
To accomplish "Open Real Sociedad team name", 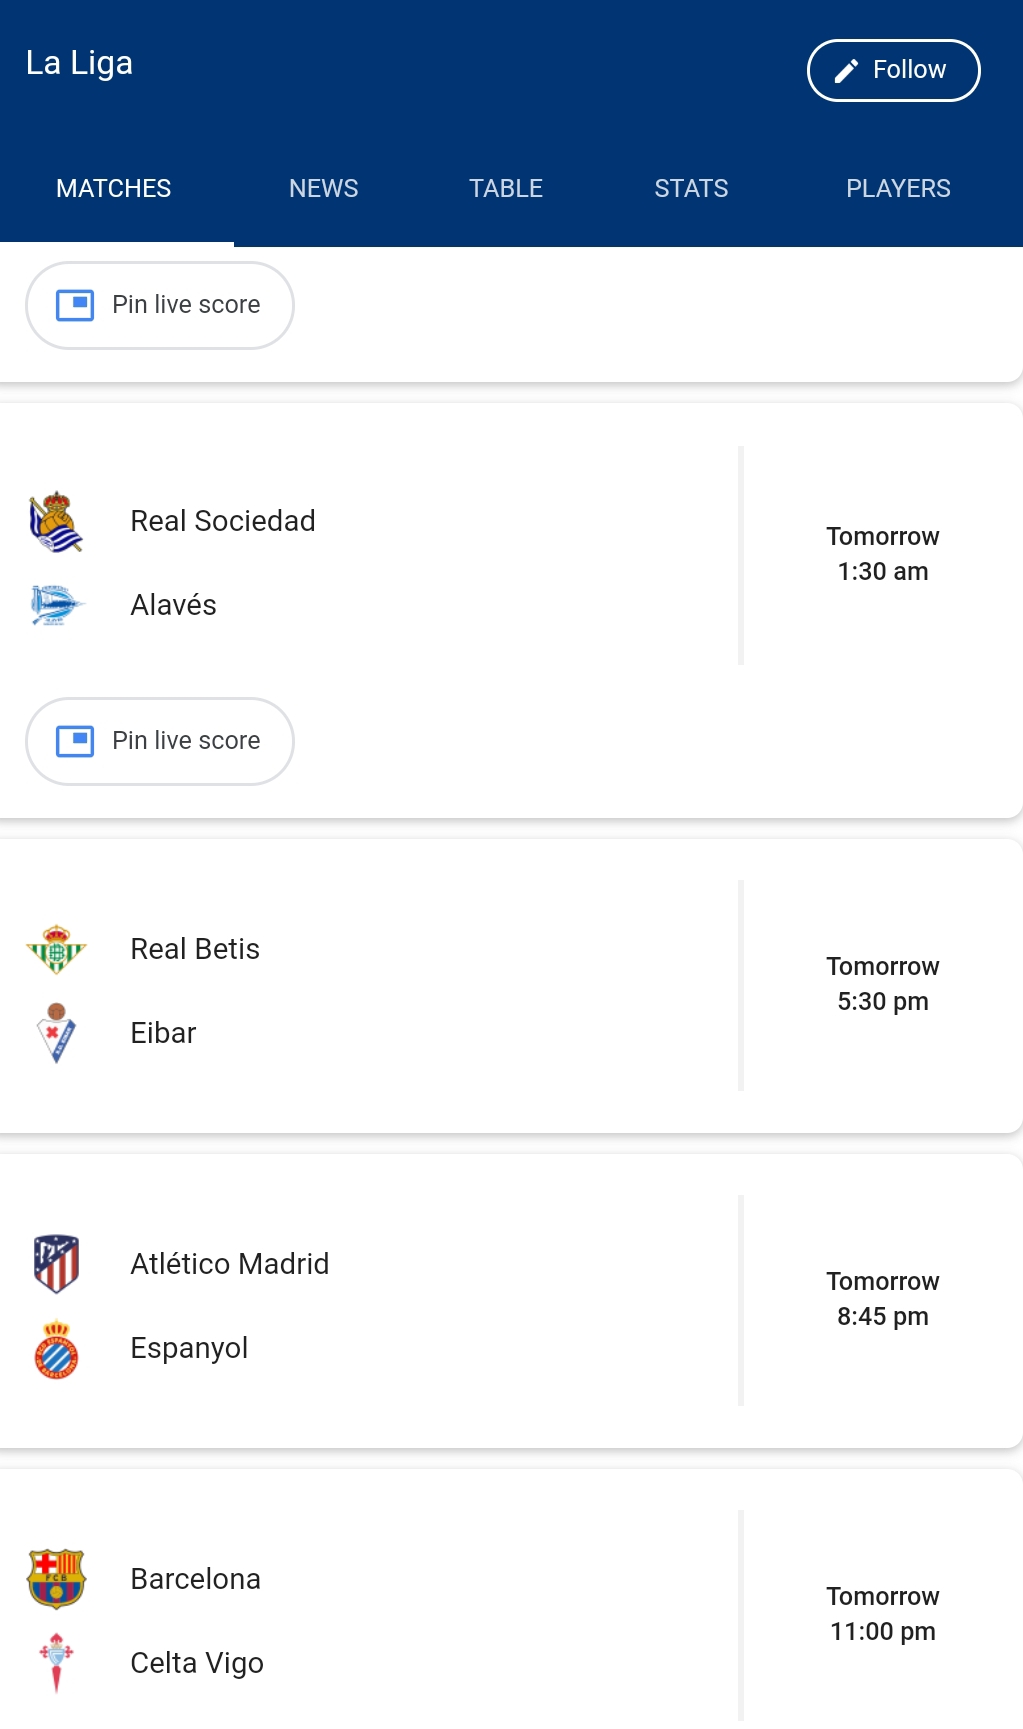I will (x=223, y=521).
